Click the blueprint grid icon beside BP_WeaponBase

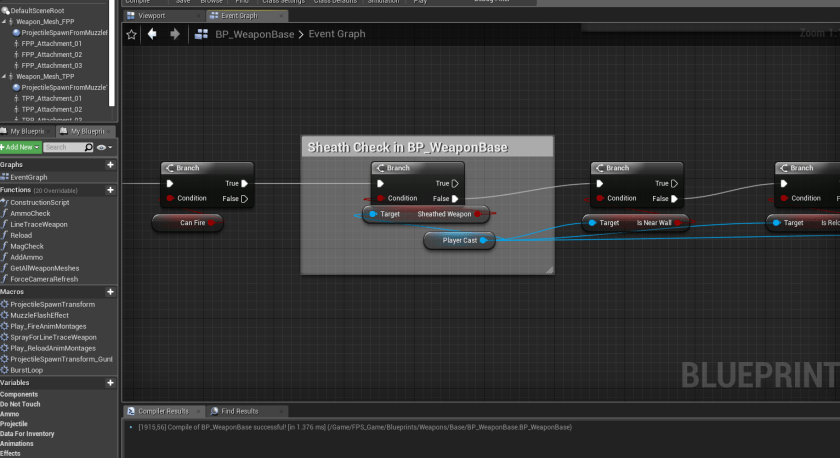202,34
